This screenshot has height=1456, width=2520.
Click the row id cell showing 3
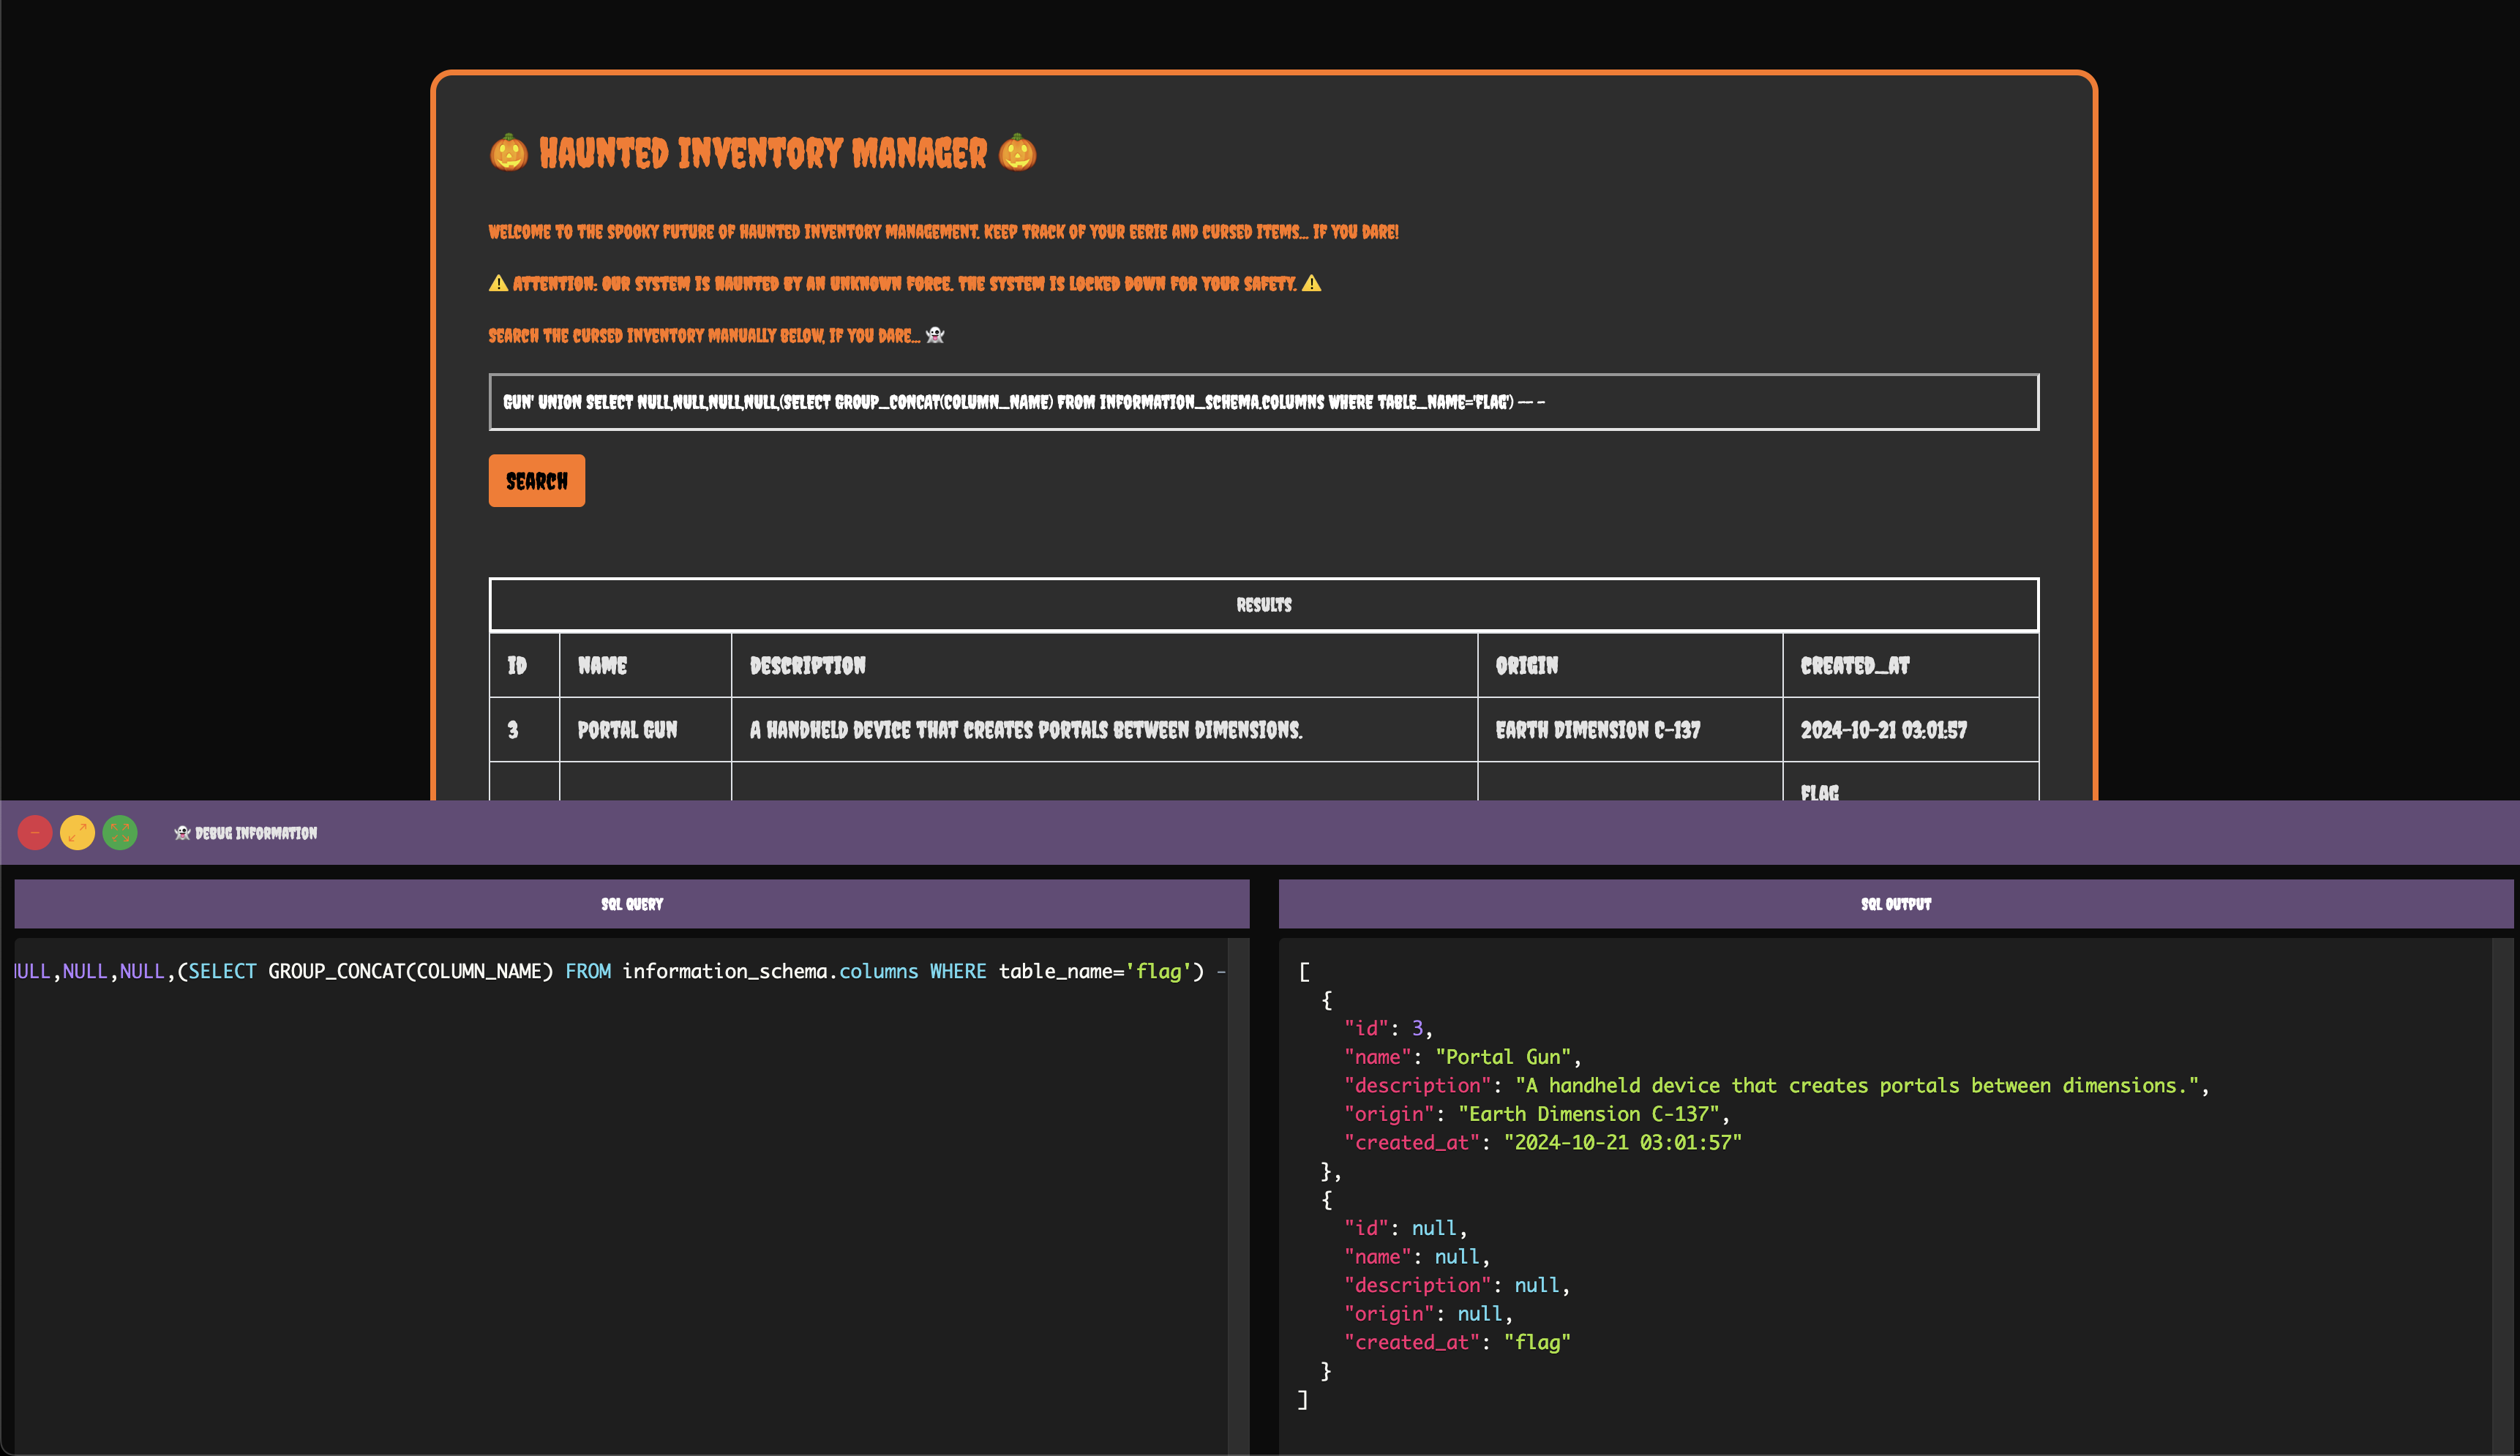525,730
